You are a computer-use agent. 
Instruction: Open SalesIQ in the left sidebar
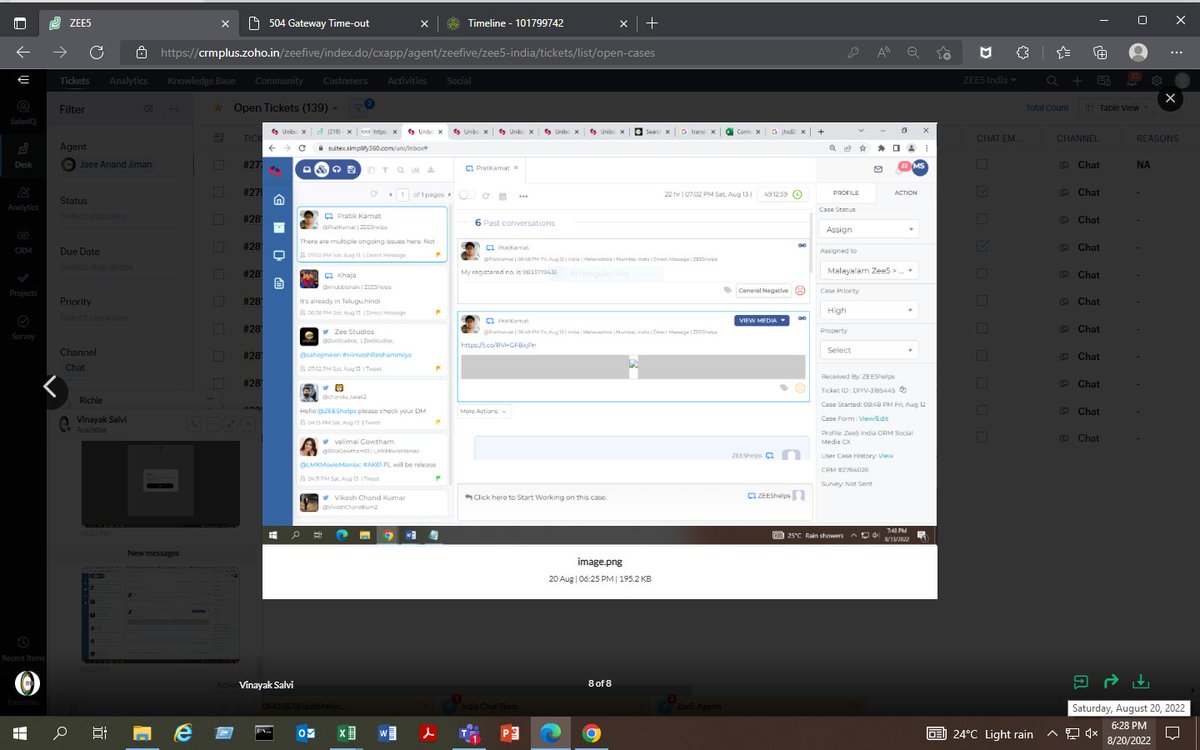coord(23,110)
